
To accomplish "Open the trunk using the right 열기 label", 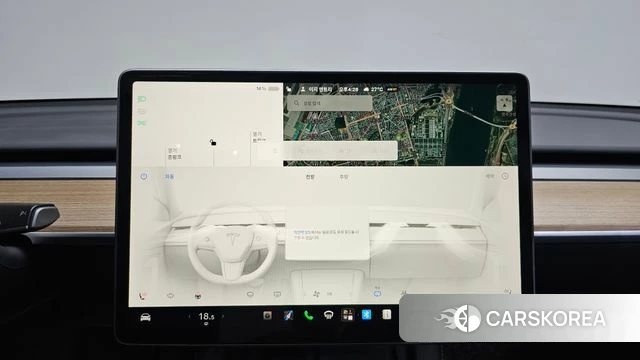I will pyautogui.click(x=258, y=134).
